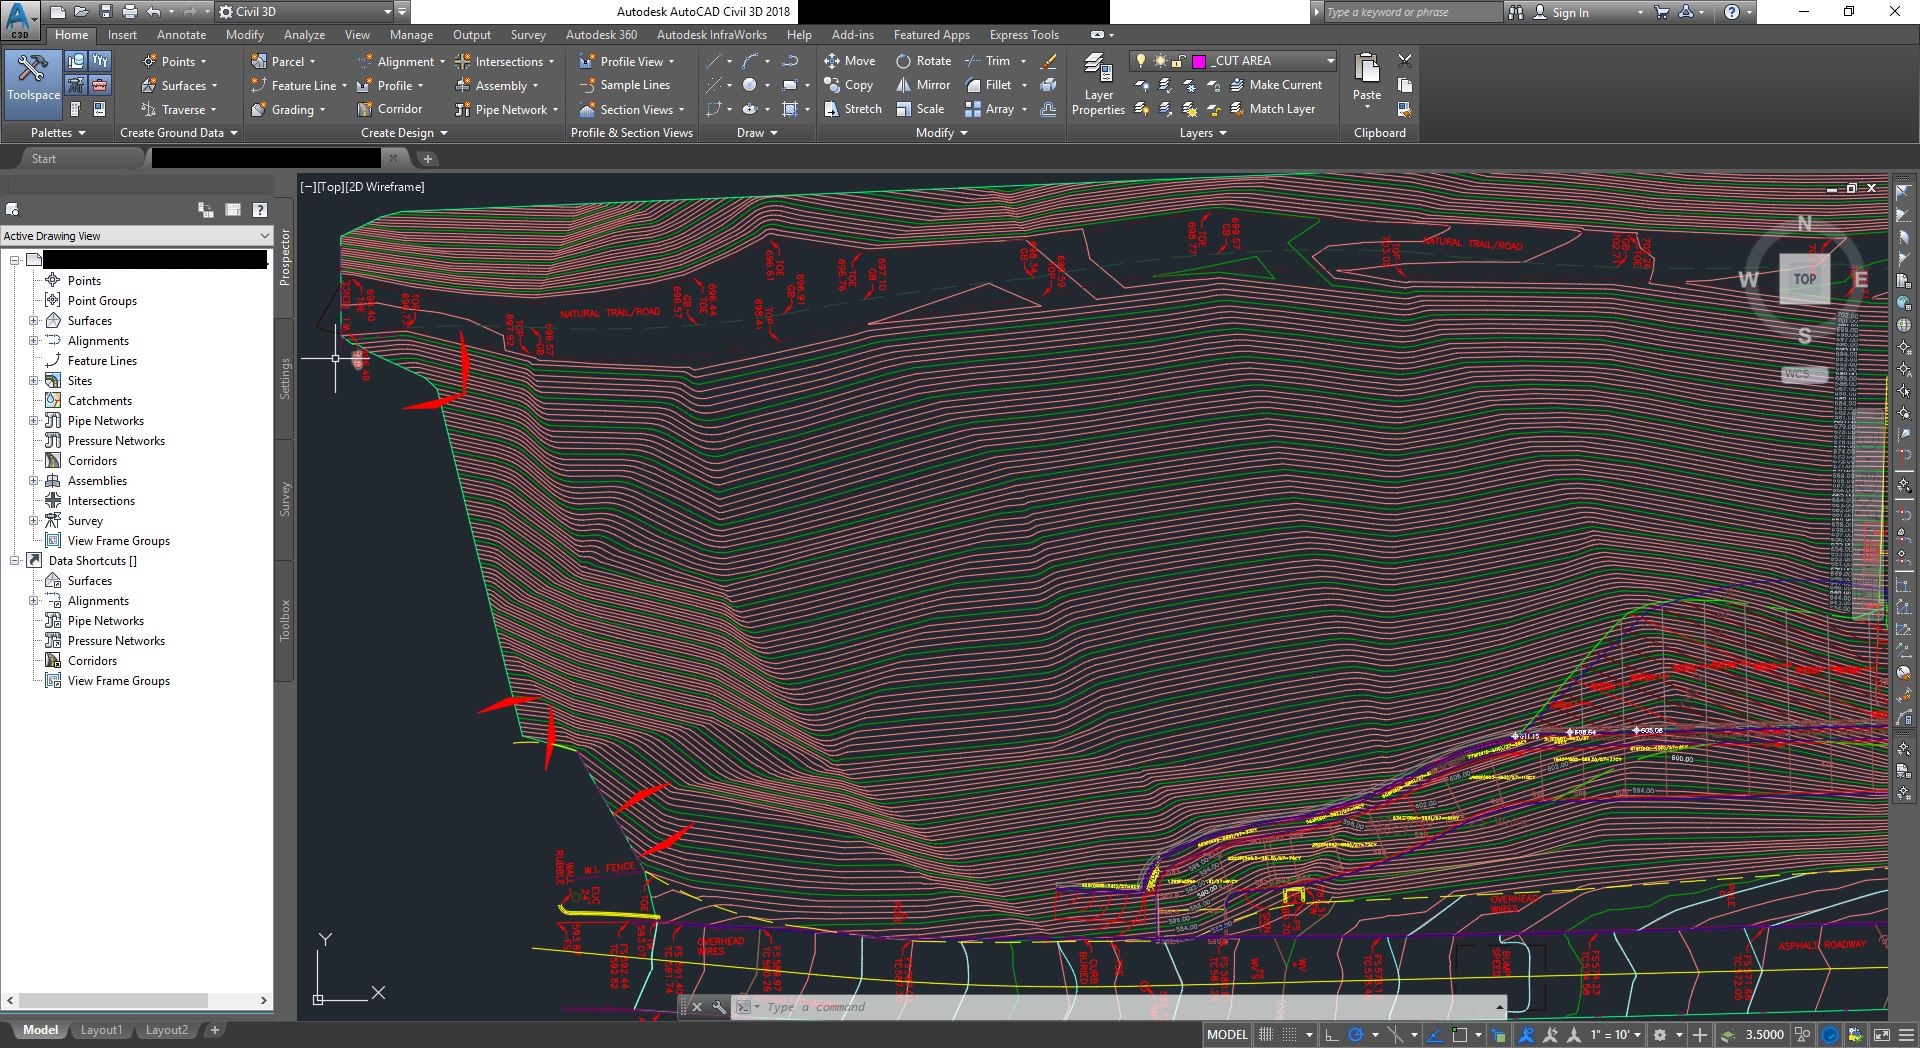Activate the Match Layer tool
Screen dimensions: 1920x1048
point(1278,109)
